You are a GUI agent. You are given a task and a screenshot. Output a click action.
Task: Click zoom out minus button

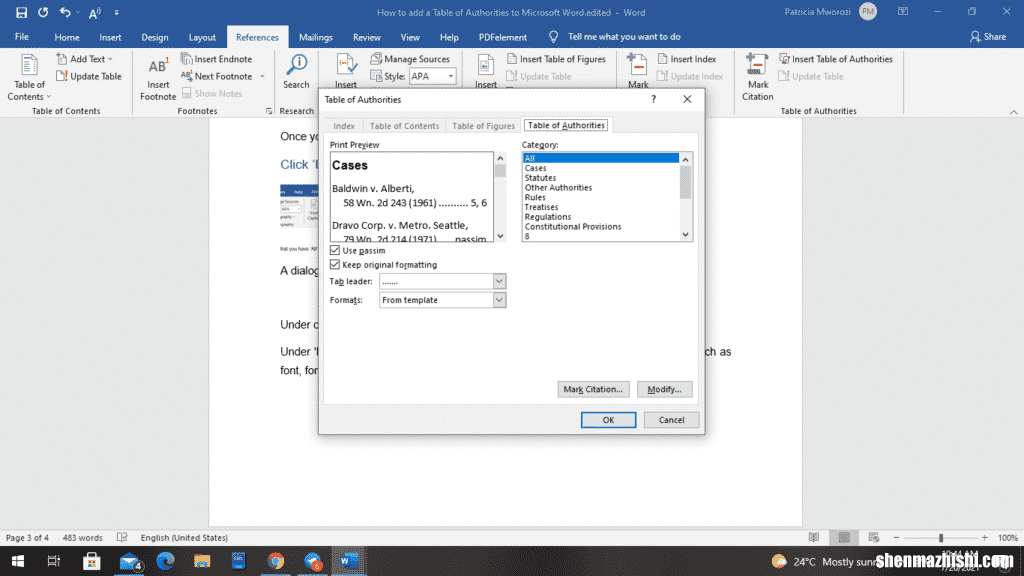(896, 537)
